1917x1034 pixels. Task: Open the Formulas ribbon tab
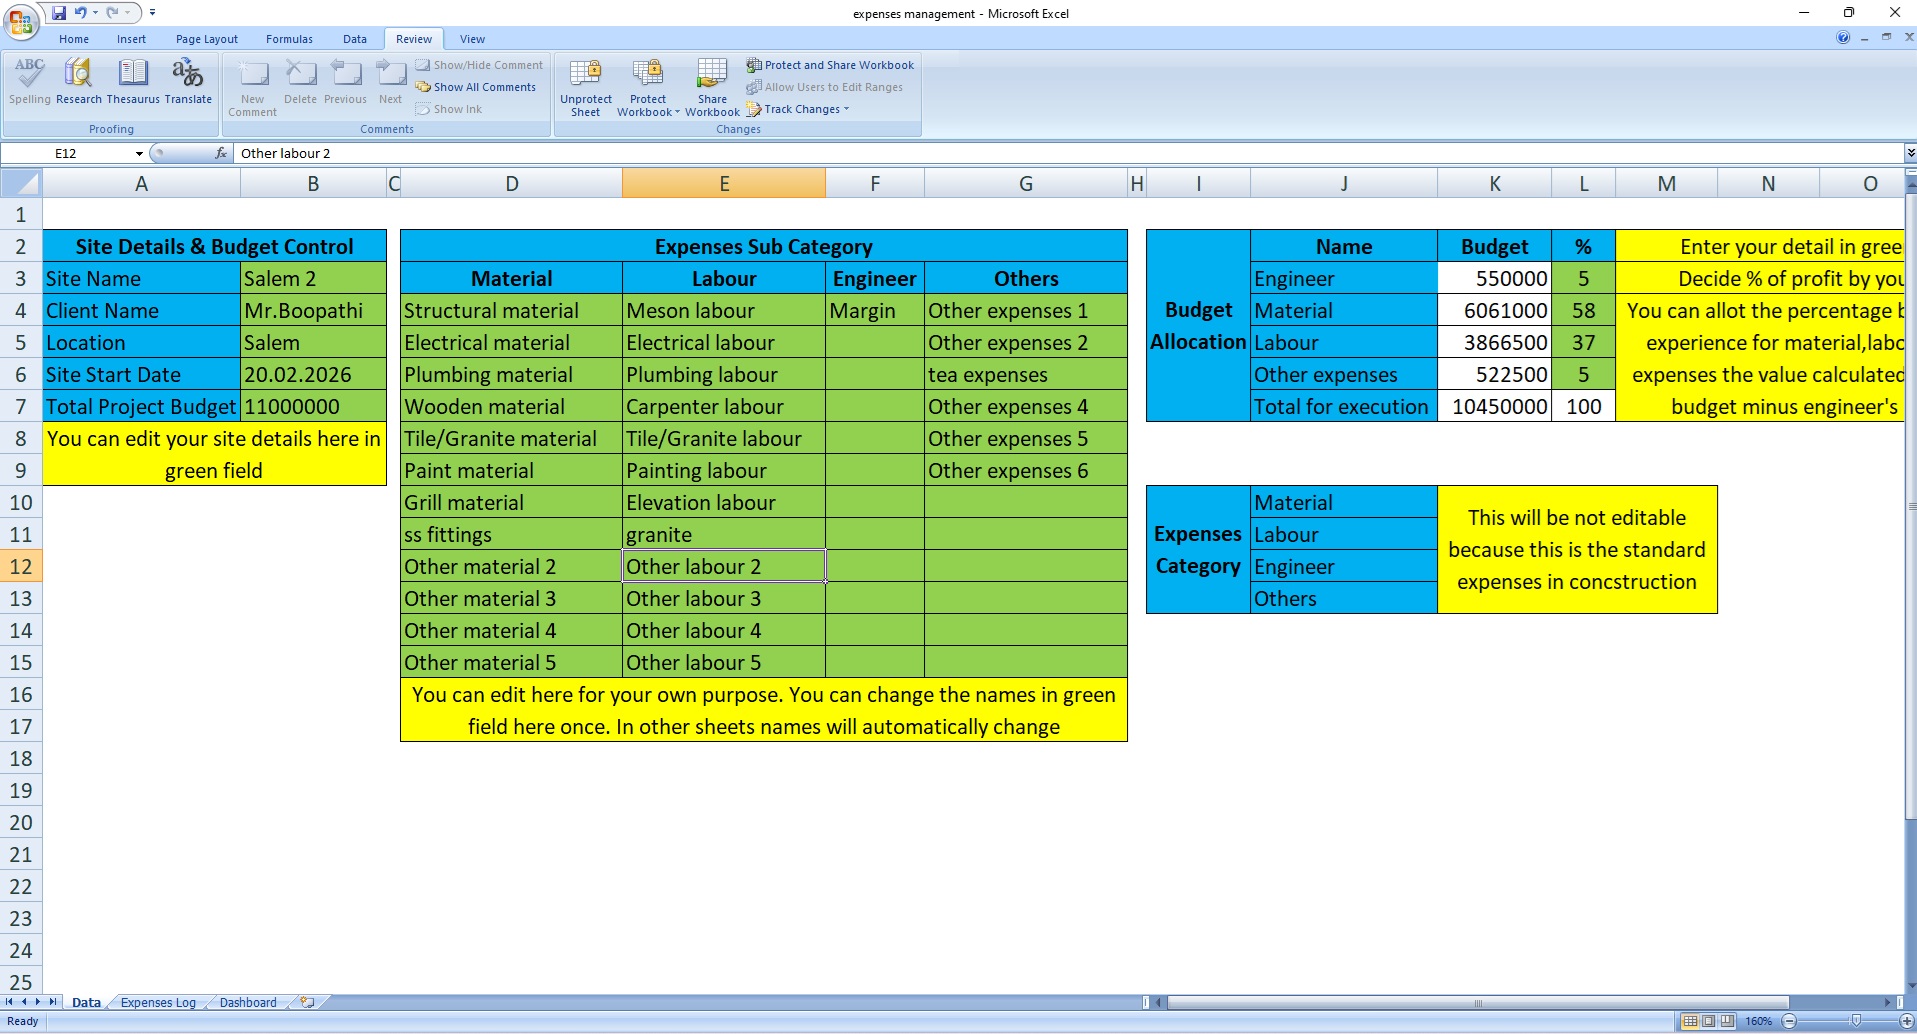click(x=289, y=39)
